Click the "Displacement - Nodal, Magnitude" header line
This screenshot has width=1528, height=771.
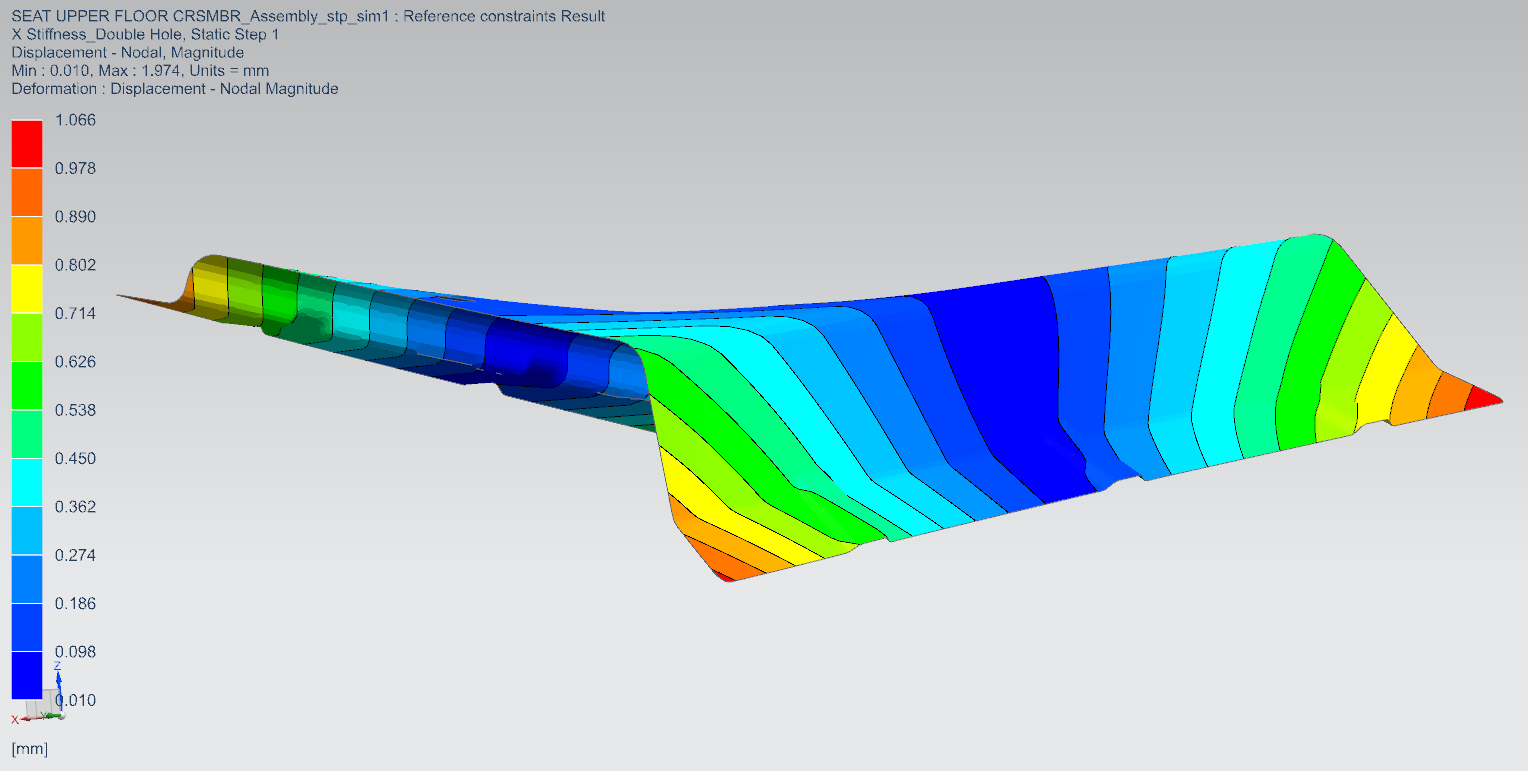[127, 52]
